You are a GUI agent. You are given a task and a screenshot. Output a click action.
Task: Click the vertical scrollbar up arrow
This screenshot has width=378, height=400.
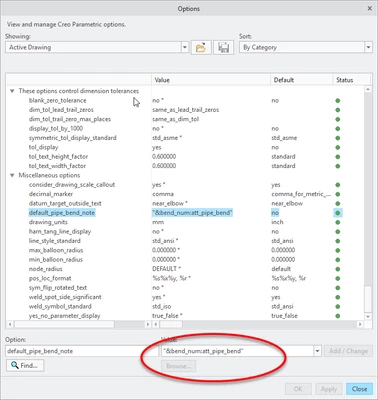(368, 89)
